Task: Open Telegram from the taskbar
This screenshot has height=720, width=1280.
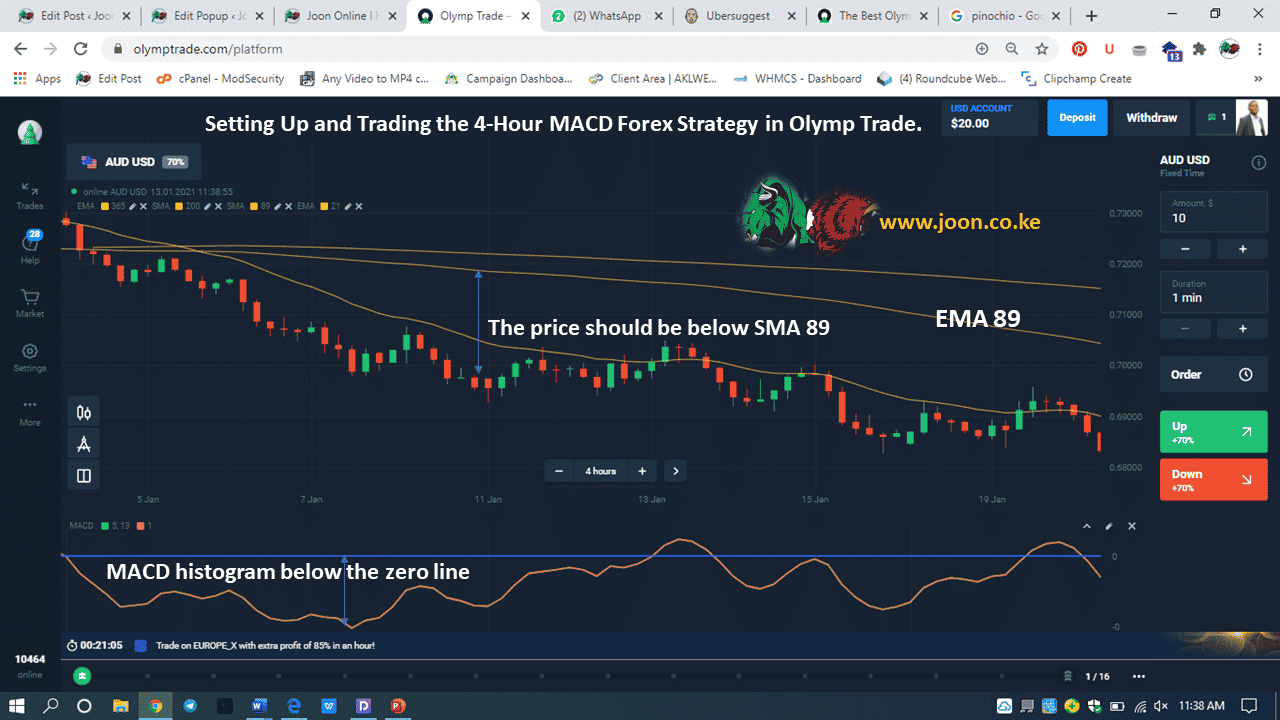Action: point(190,706)
